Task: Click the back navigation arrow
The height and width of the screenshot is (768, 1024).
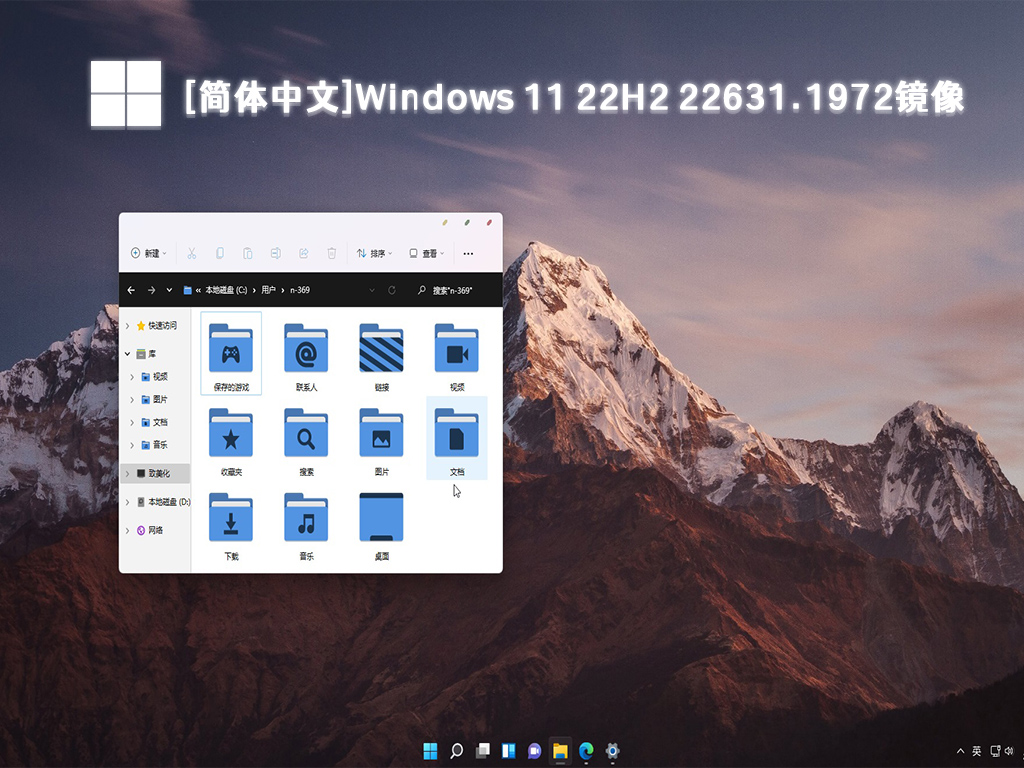Action: (131, 289)
